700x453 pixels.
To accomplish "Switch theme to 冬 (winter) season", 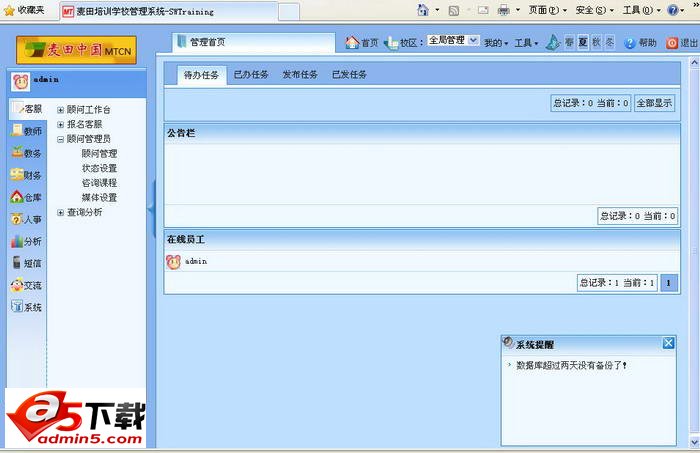I will click(610, 43).
